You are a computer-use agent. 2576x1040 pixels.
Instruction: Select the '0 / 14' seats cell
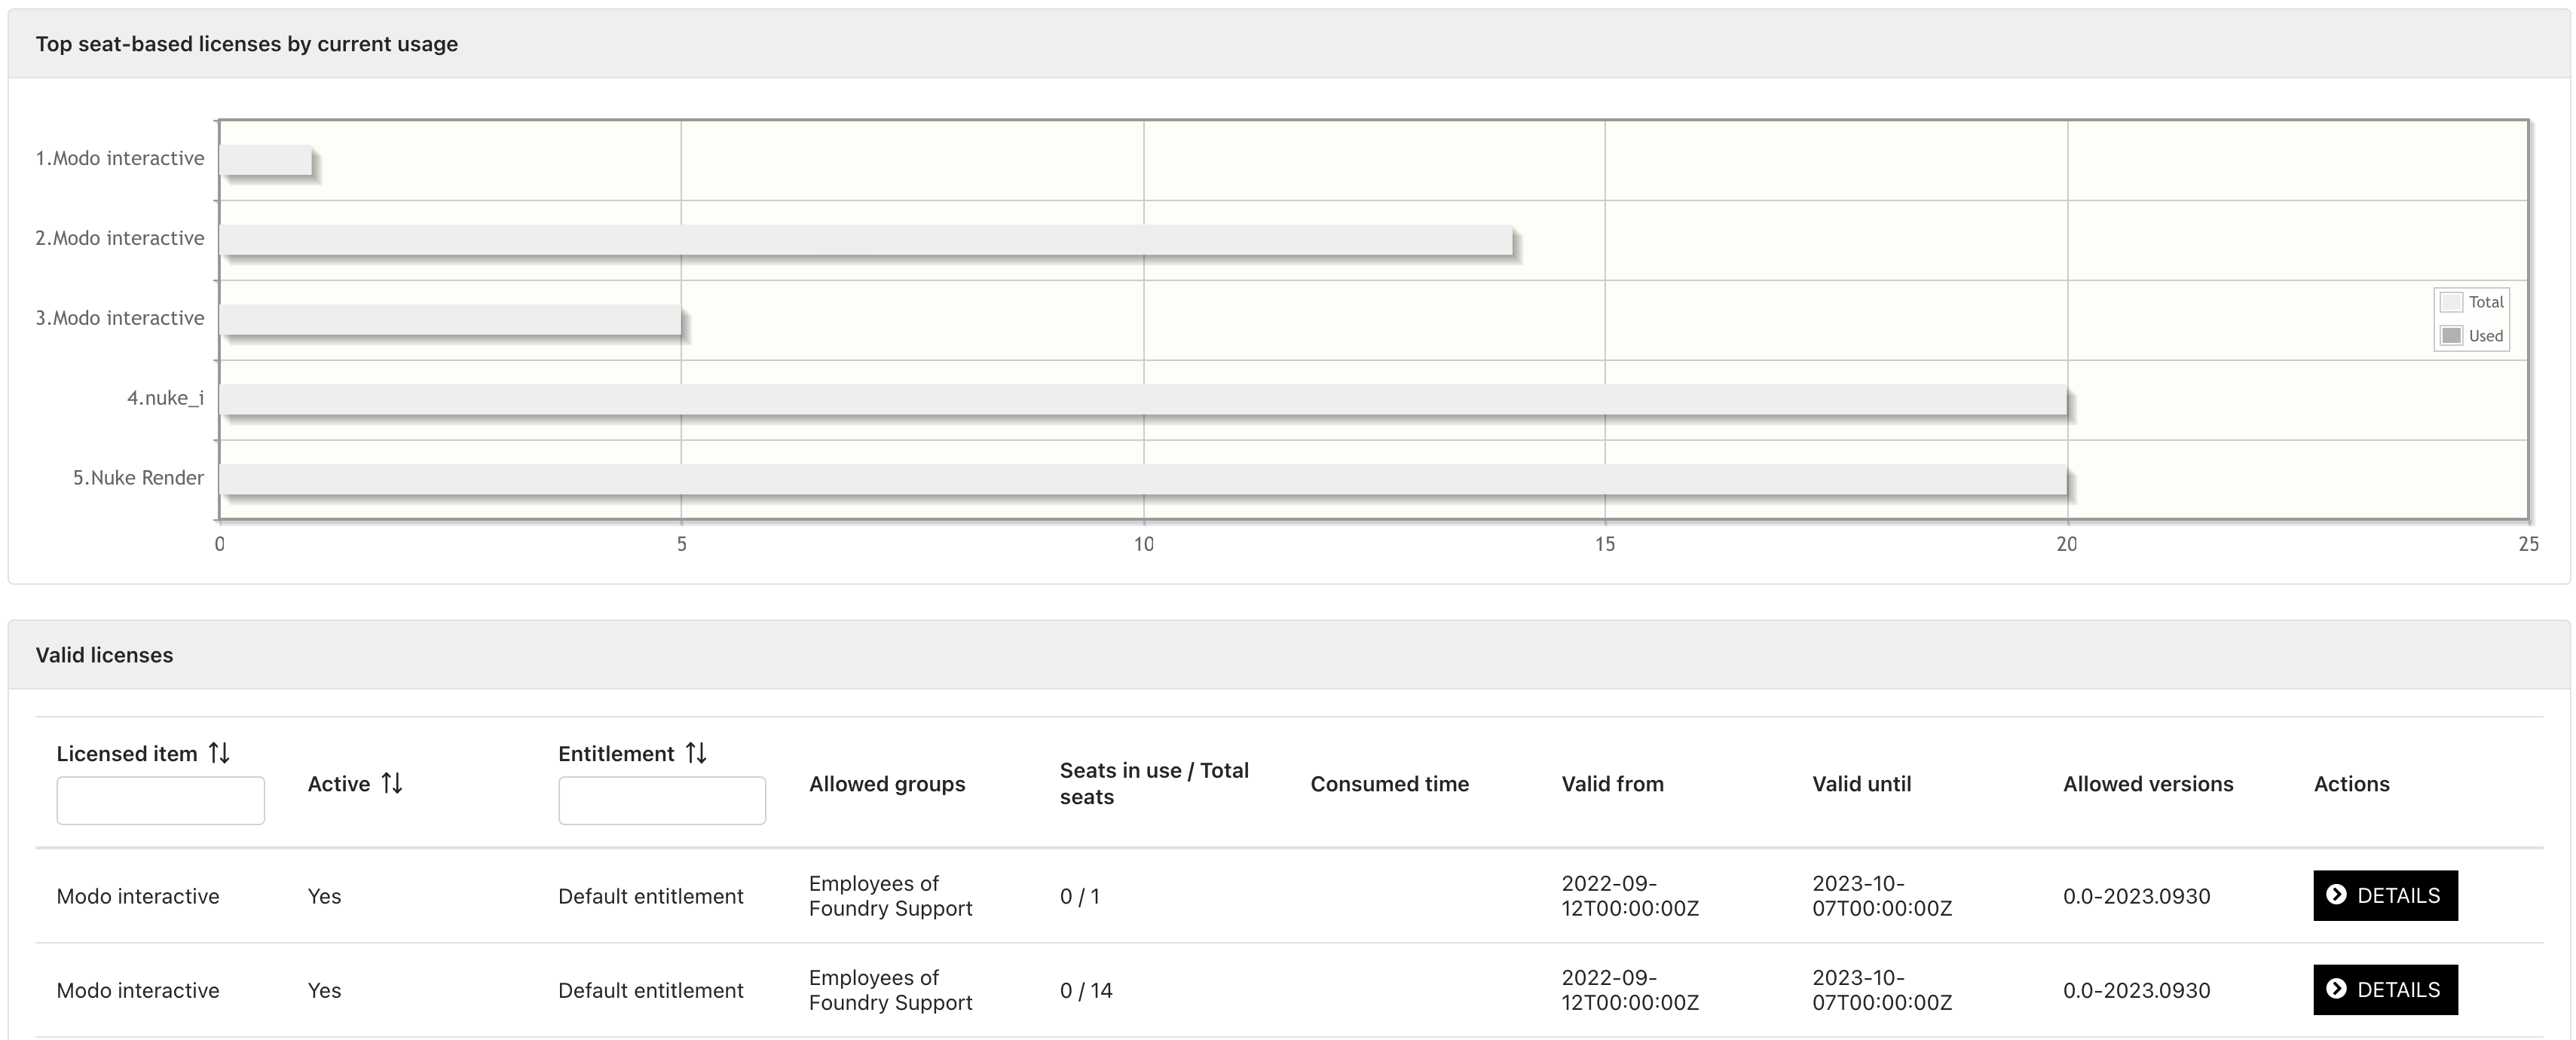pos(1086,990)
